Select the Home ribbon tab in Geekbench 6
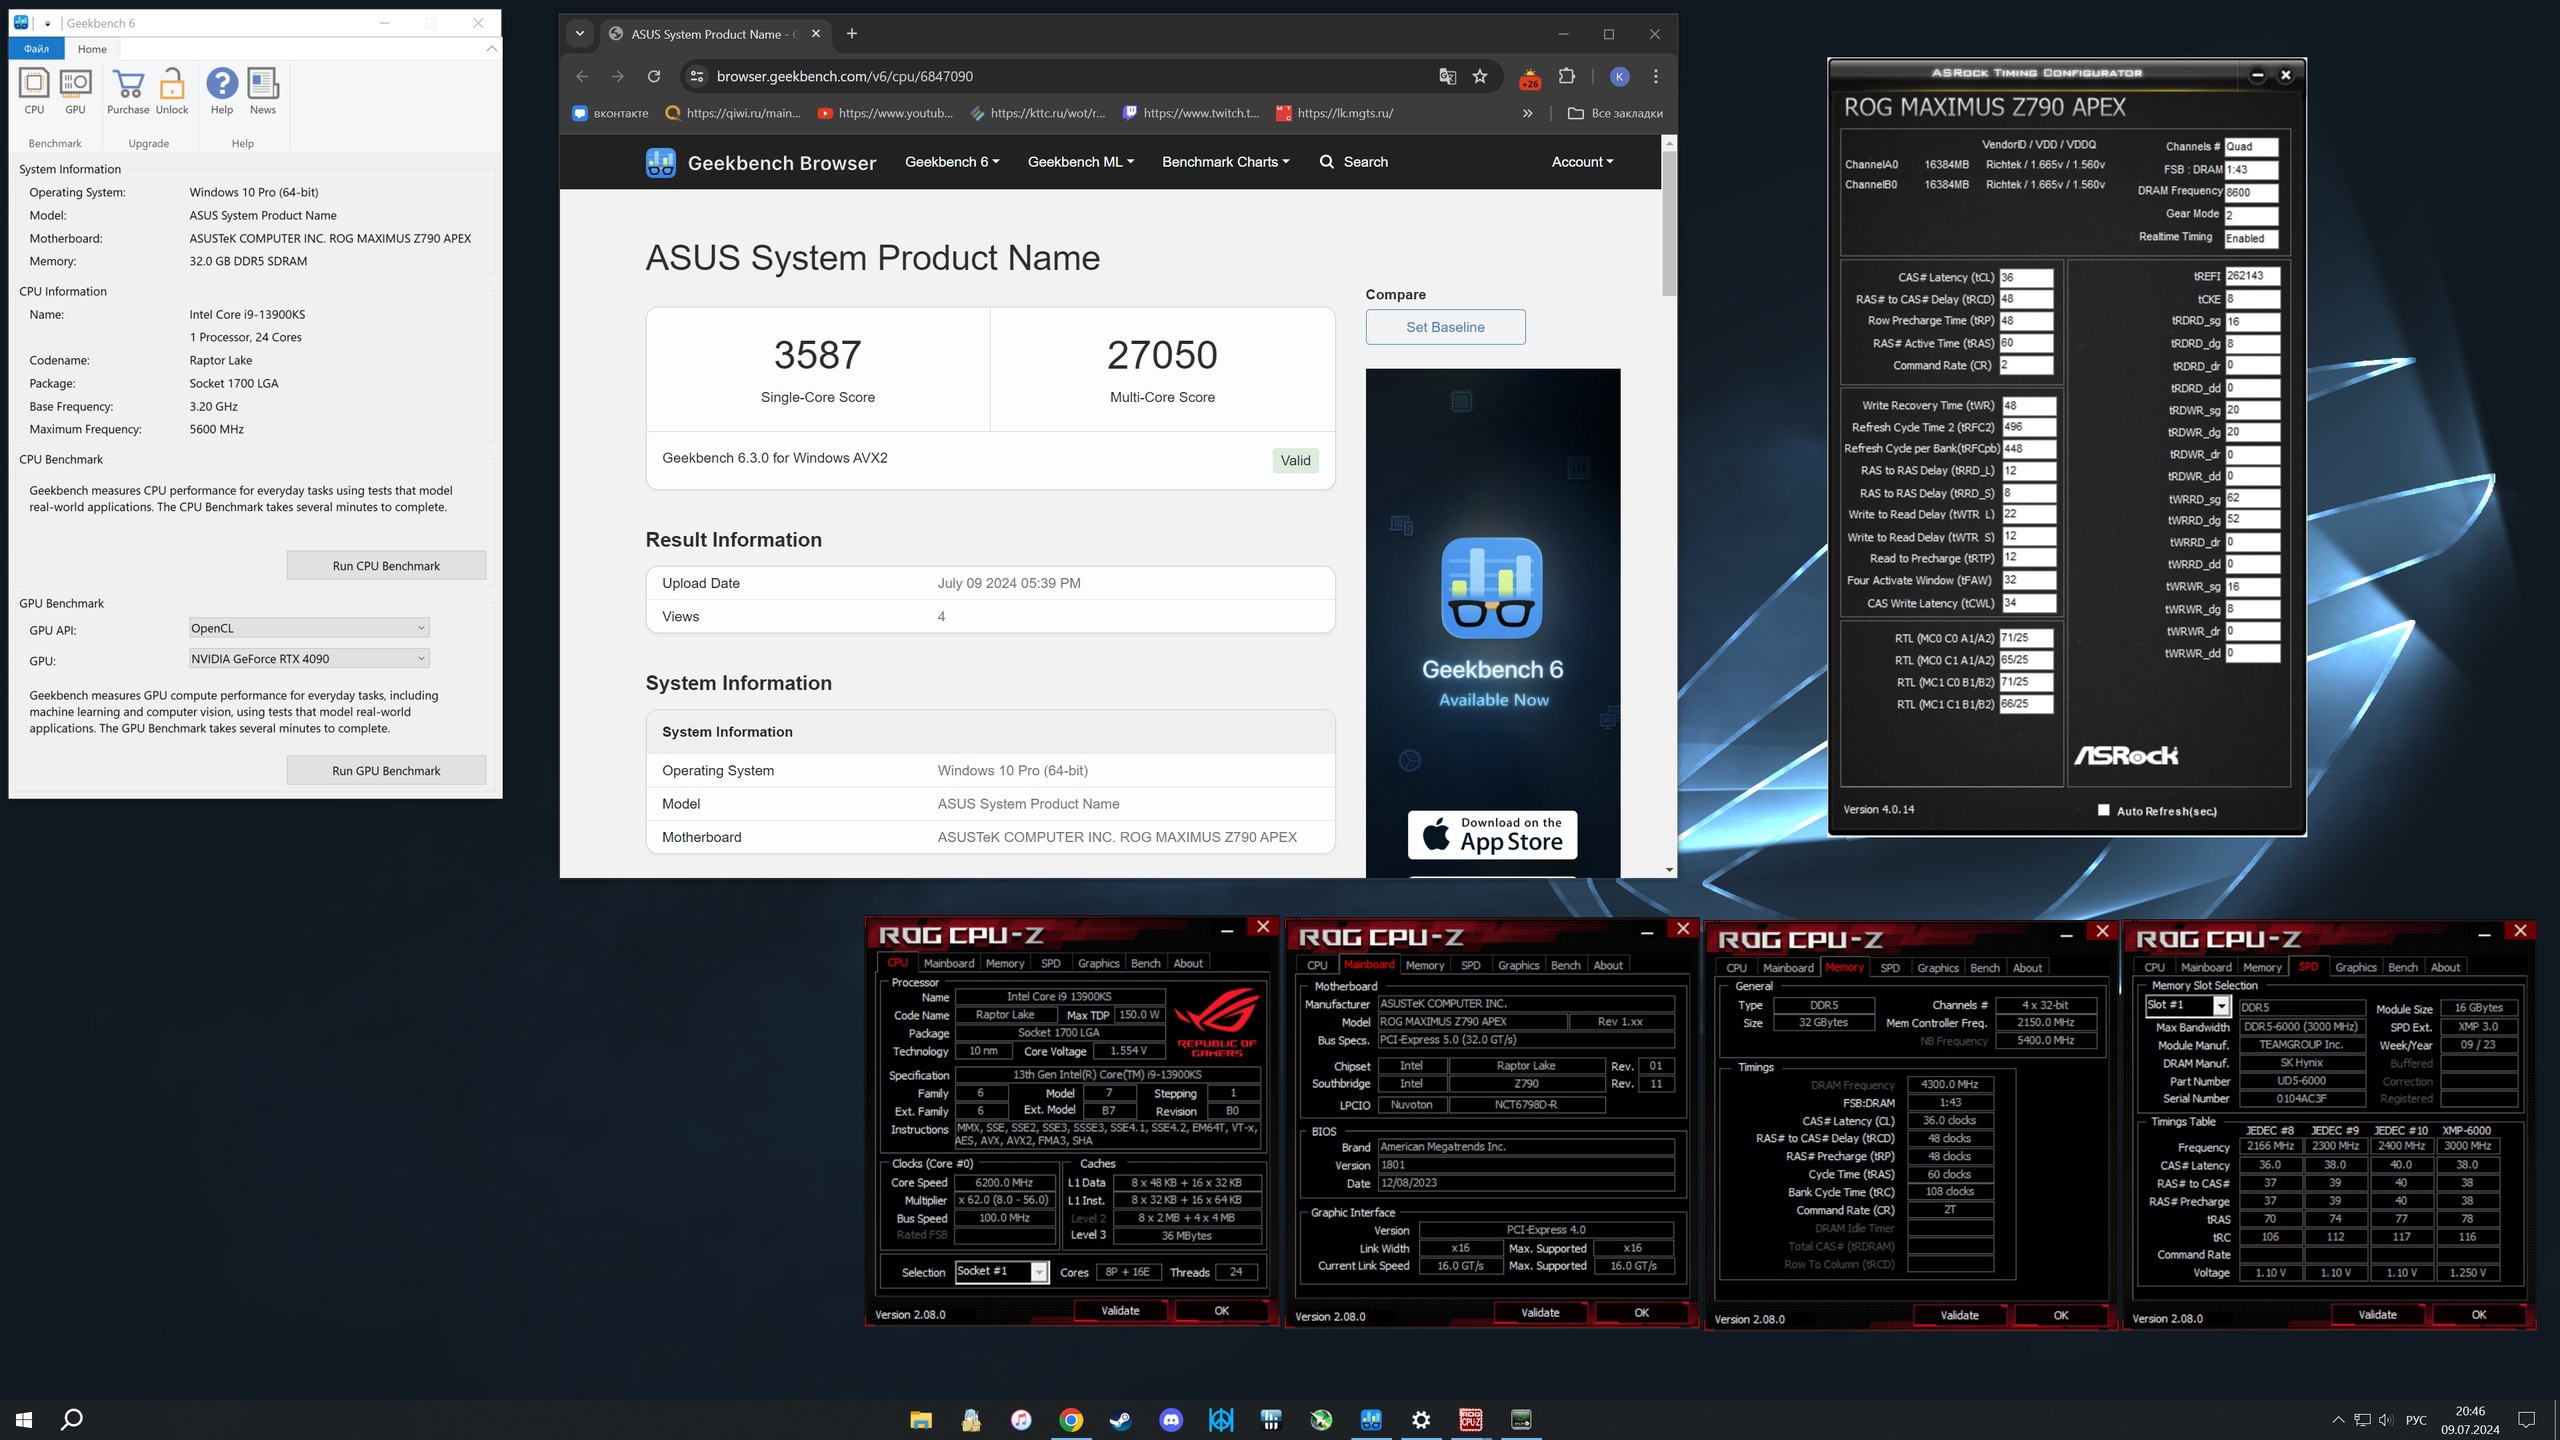This screenshot has width=2560, height=1440. (92, 48)
